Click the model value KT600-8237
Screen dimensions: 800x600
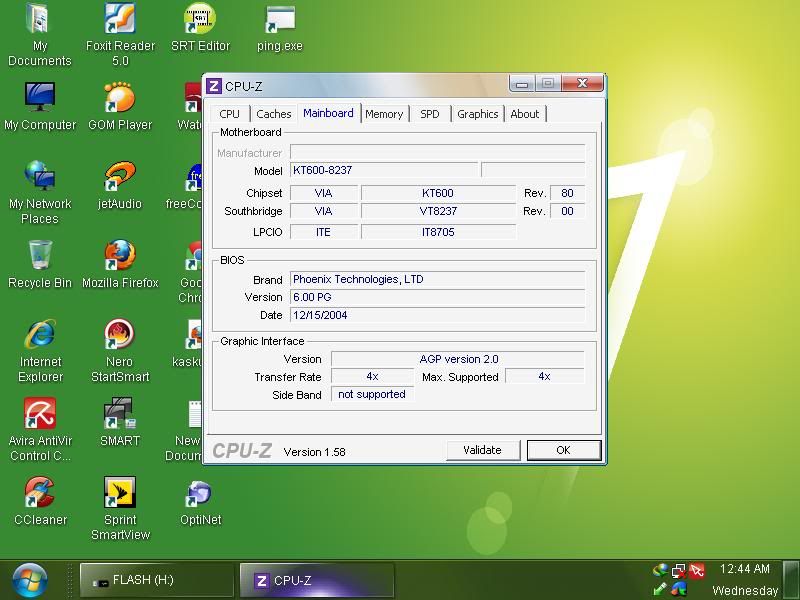click(x=384, y=170)
